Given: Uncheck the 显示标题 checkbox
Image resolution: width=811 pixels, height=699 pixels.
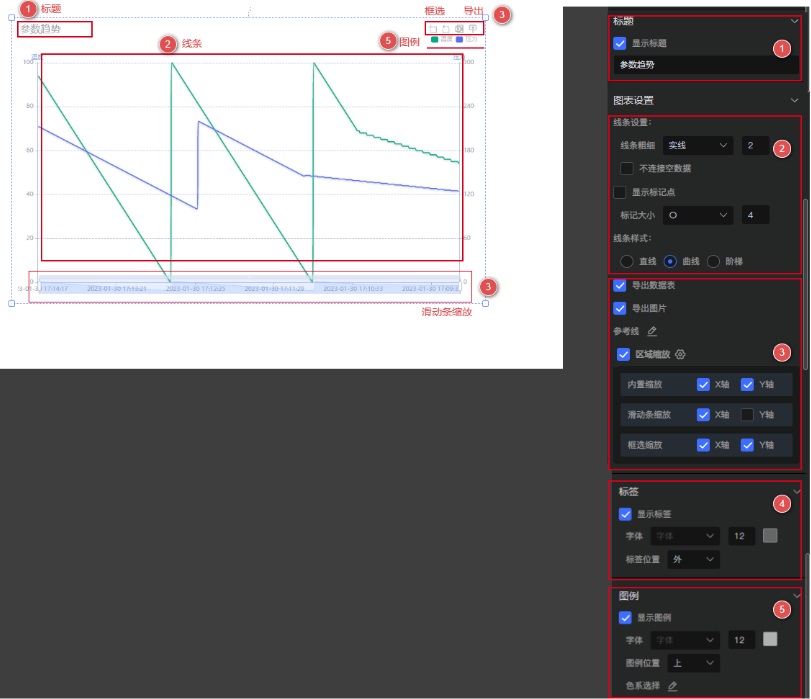Looking at the screenshot, I should point(620,43).
